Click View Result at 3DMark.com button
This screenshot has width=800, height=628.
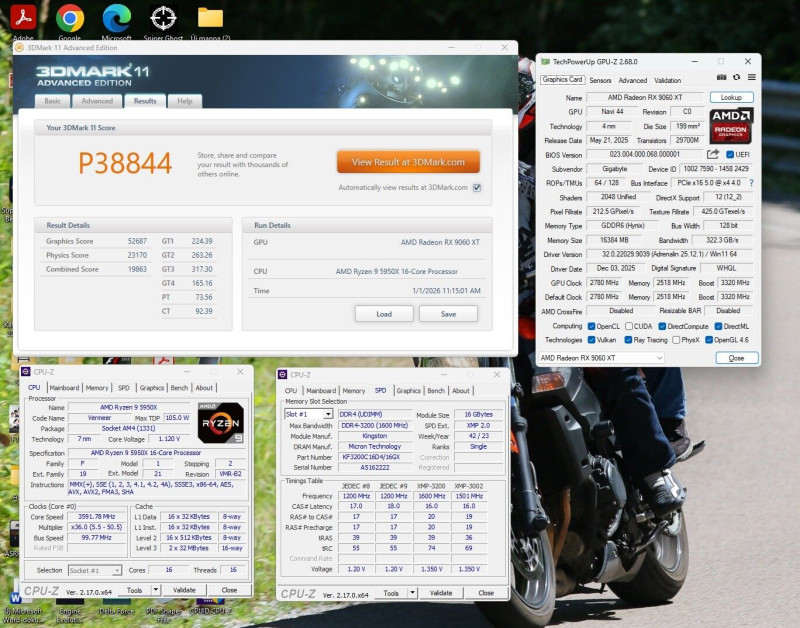point(408,162)
